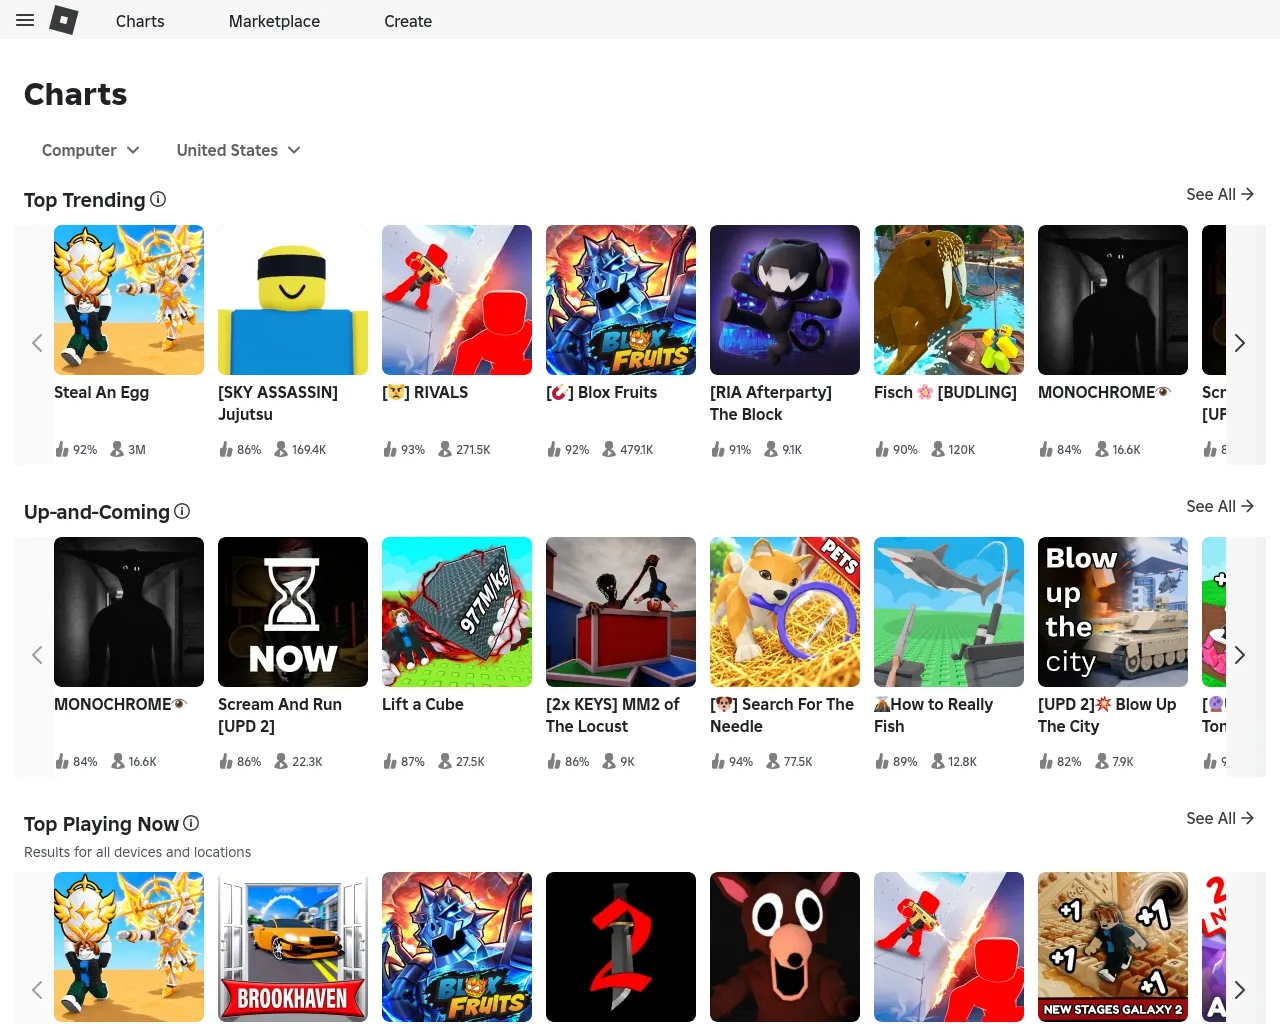Viewport: 1280px width, 1024px height.
Task: Click Fisch [BUDLING] game title
Action: (x=945, y=392)
